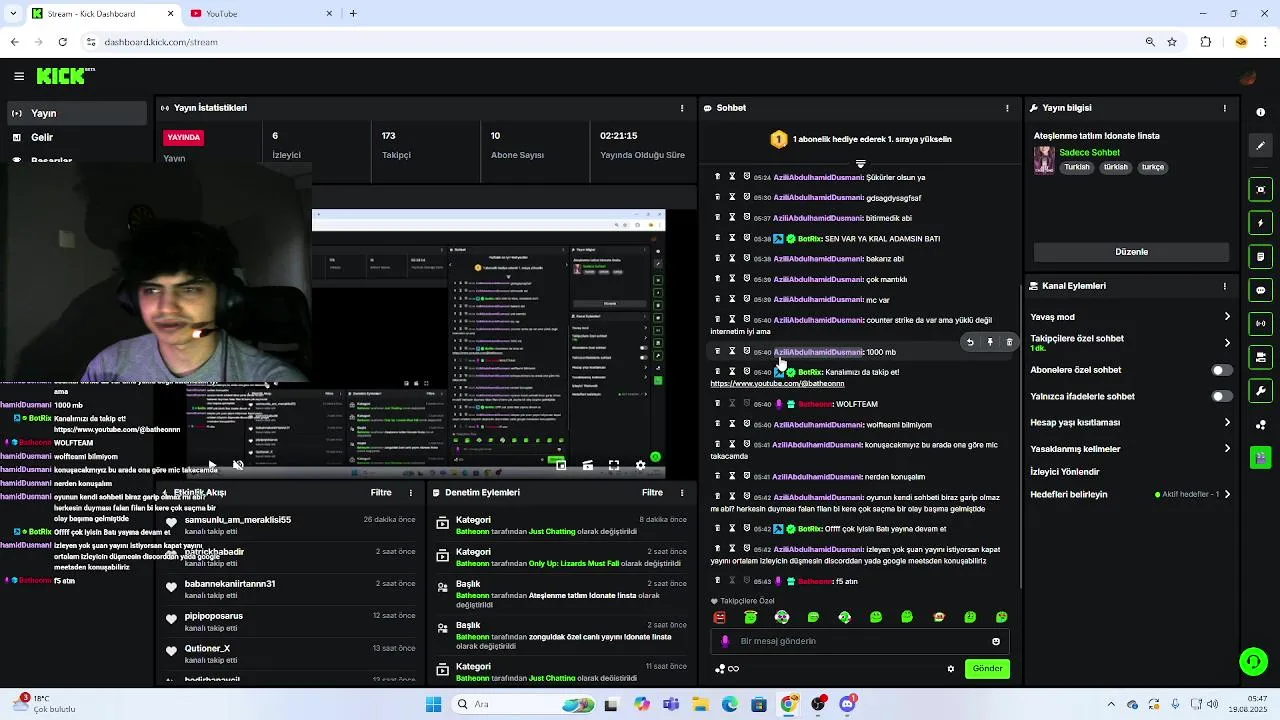Open the info icon in the right sidebar
The image size is (1280, 720).
(x=1260, y=112)
